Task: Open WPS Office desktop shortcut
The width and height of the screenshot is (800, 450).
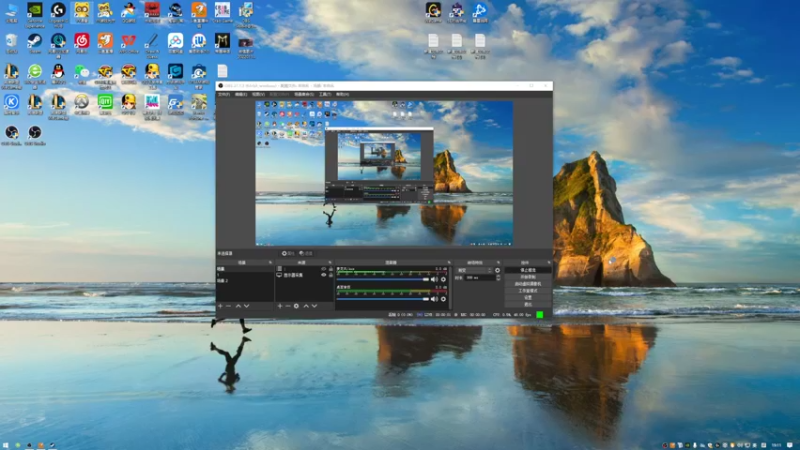Action: point(129,43)
